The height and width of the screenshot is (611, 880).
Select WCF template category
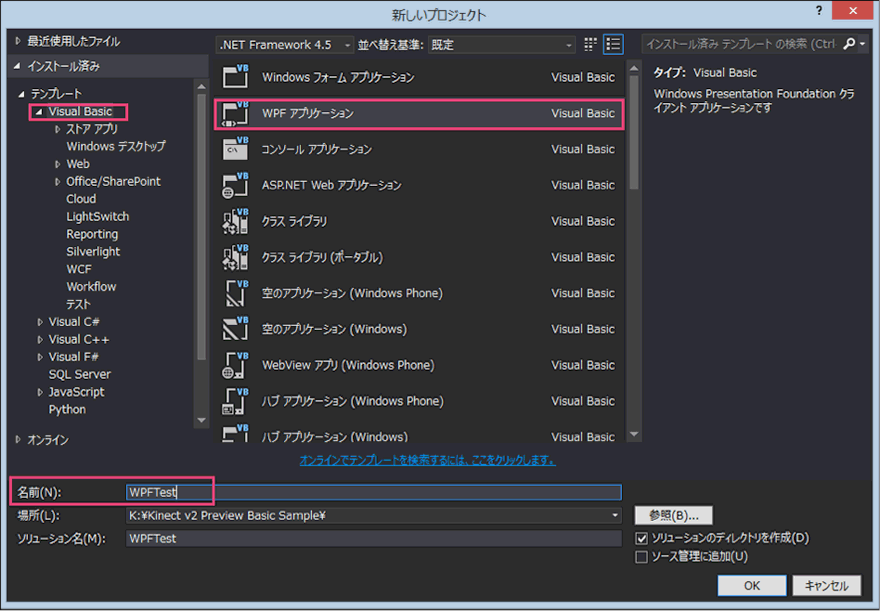point(79,269)
